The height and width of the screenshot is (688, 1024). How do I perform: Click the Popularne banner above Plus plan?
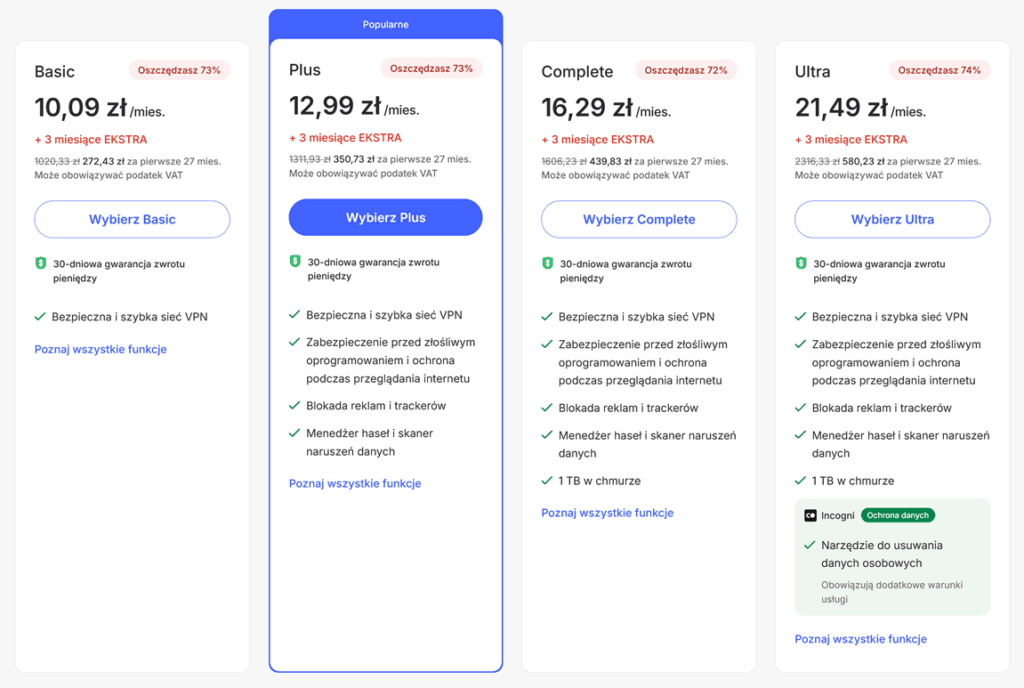pos(386,24)
